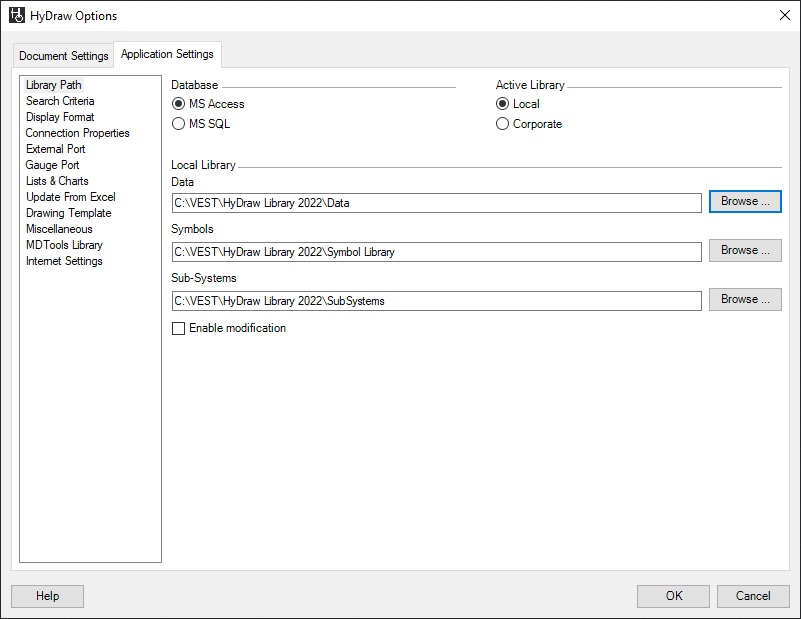The image size is (801, 619).
Task: Switch to the Application Settings tab
Action: pyautogui.click(x=166, y=55)
